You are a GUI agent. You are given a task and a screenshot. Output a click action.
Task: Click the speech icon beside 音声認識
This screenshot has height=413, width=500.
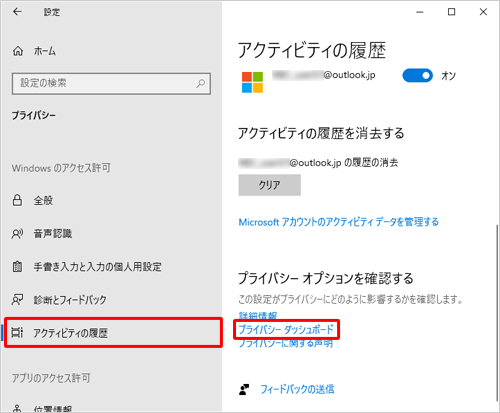coord(17,234)
